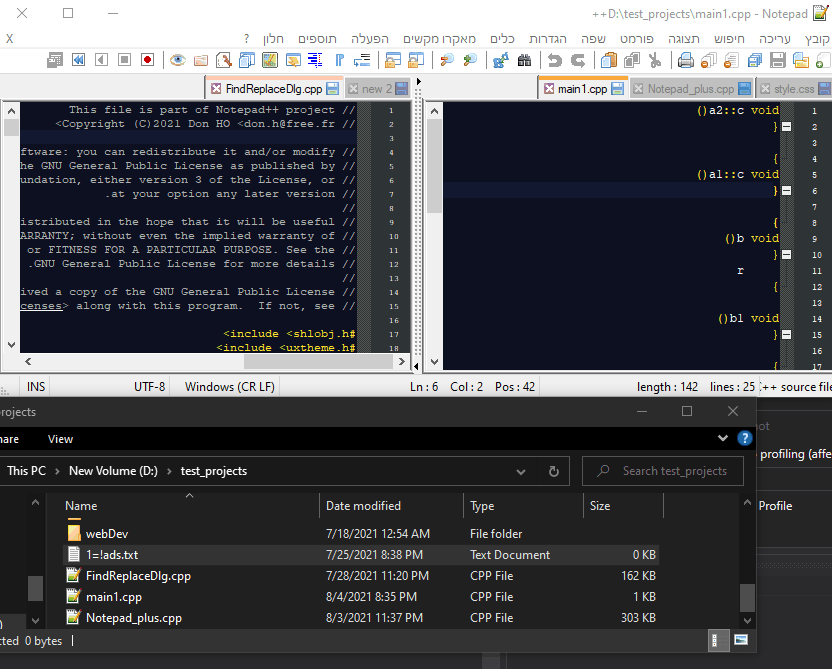Viewport: 832px width, 669px height.
Task: Close main1.cpp tab with its X
Action: [x=549, y=89]
